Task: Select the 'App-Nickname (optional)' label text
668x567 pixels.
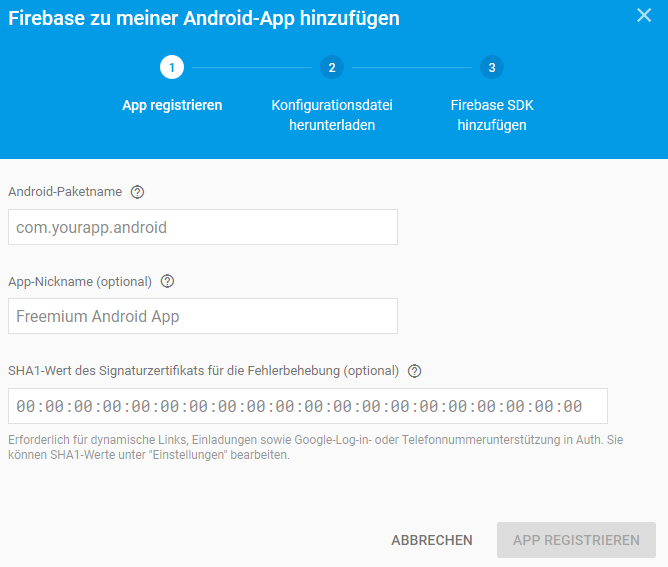Action: point(80,282)
